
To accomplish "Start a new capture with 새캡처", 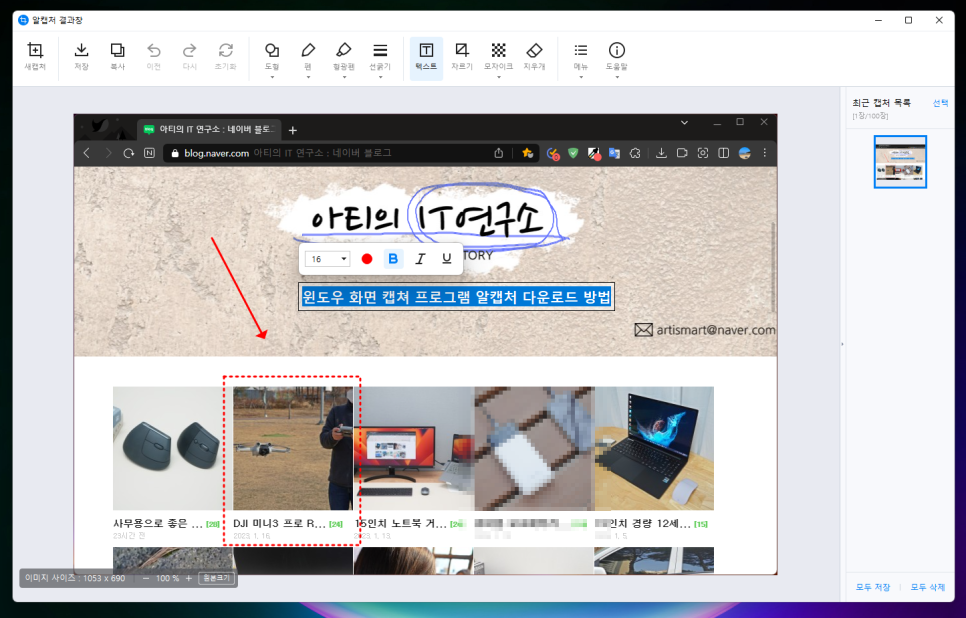I will 35,56.
